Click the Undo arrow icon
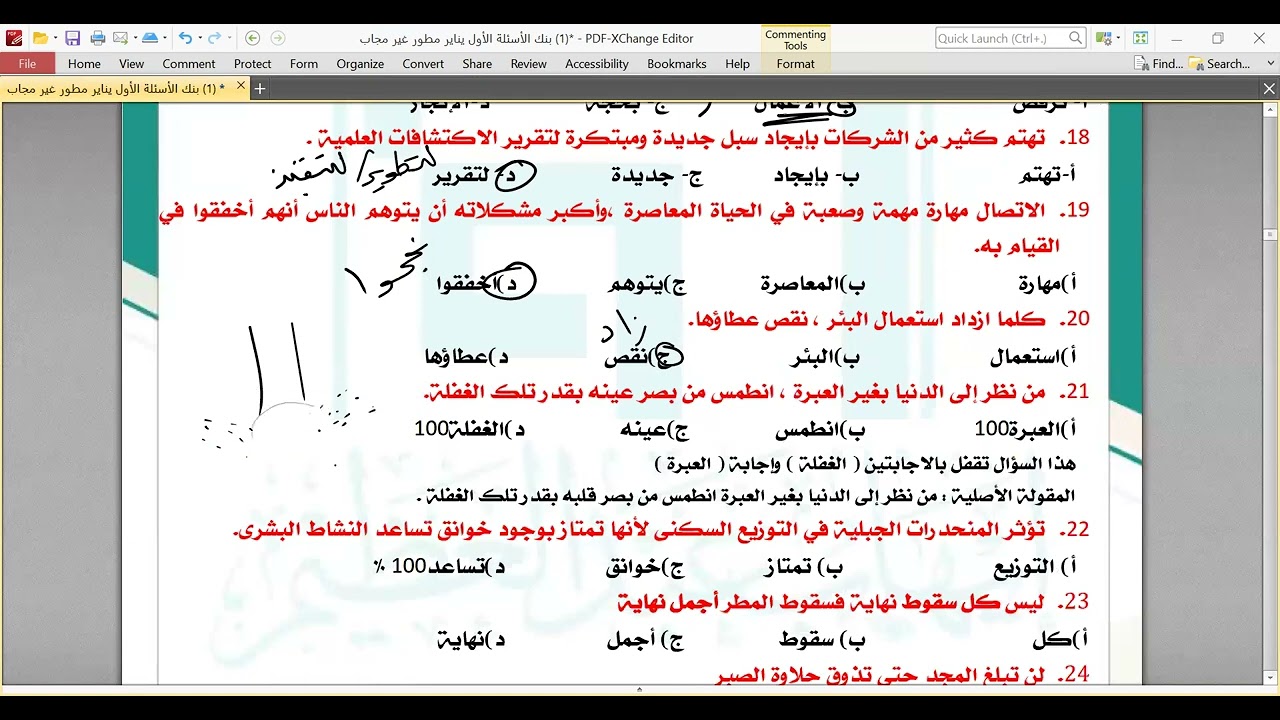 pyautogui.click(x=185, y=38)
